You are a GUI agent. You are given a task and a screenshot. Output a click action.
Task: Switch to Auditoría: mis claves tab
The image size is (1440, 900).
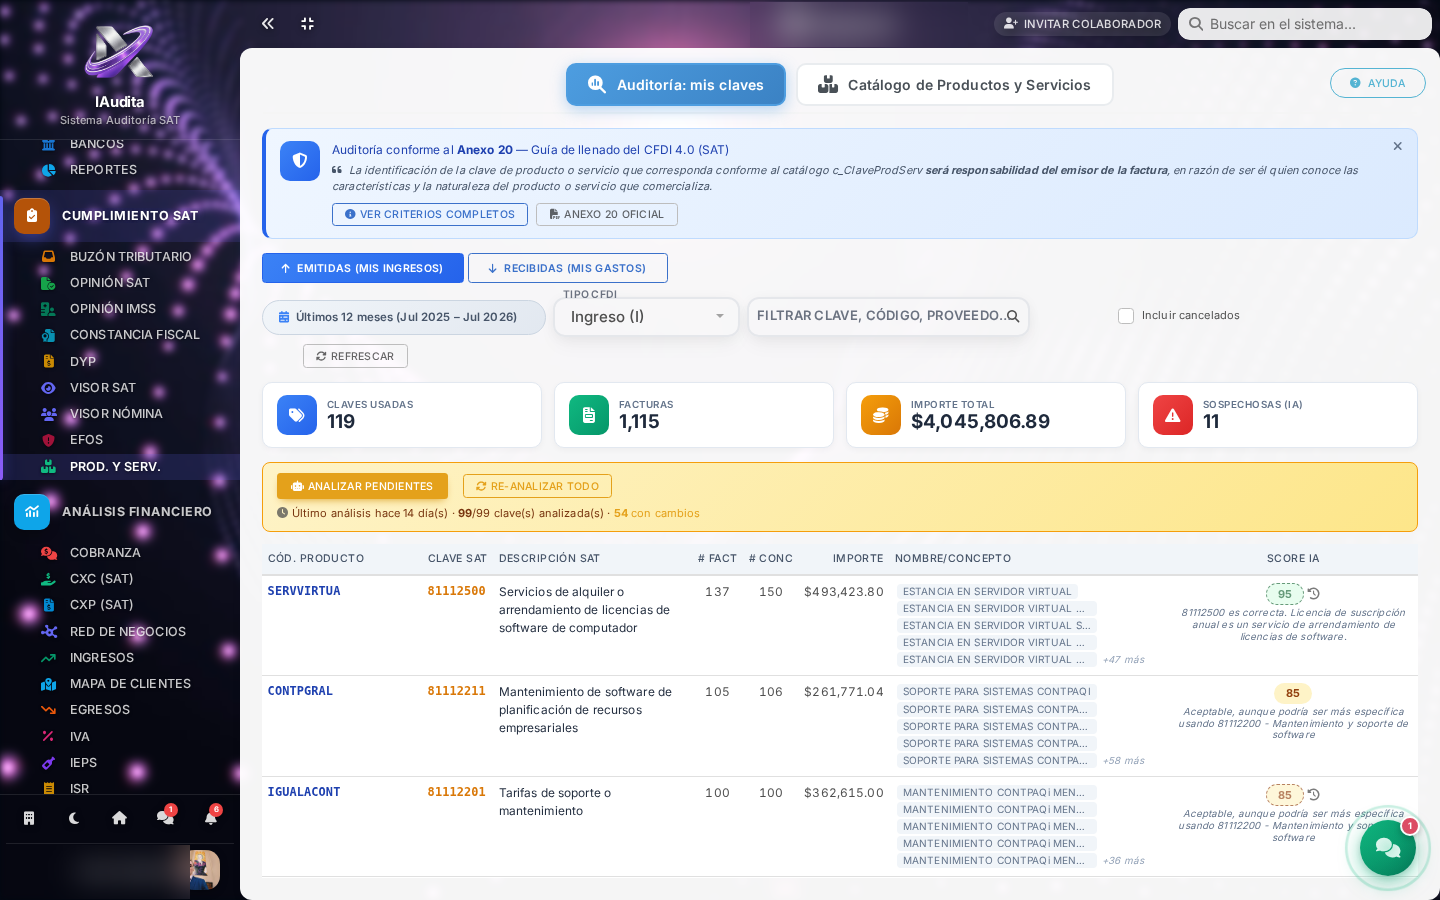tap(676, 85)
